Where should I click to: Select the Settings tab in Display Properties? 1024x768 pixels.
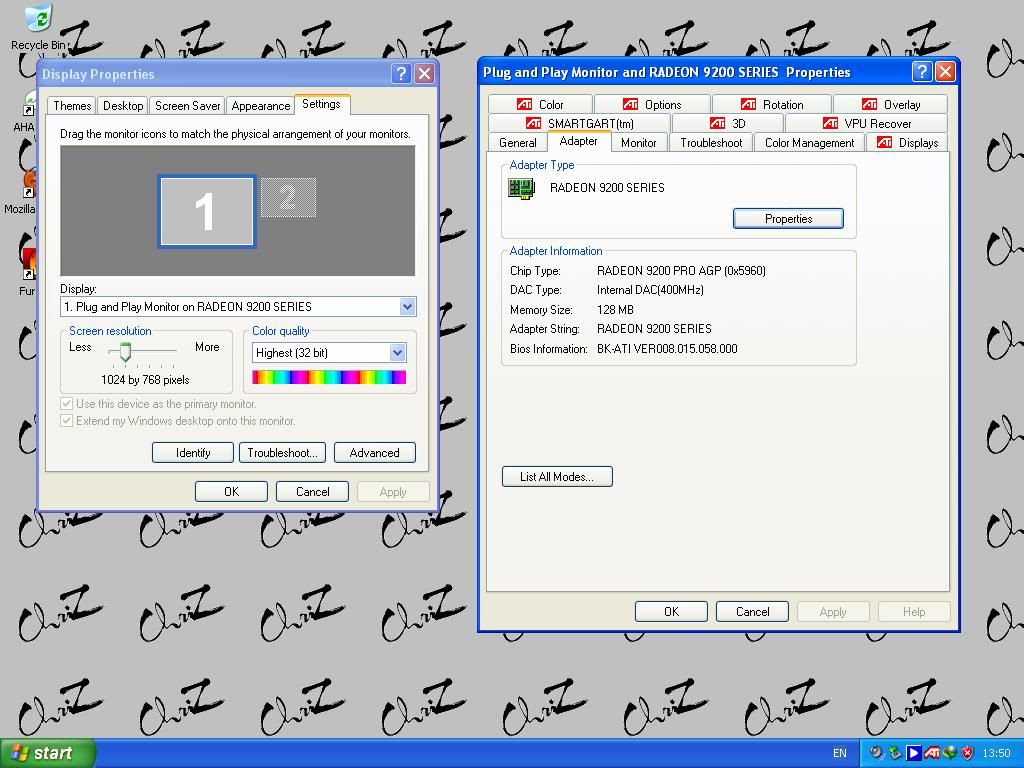point(321,104)
